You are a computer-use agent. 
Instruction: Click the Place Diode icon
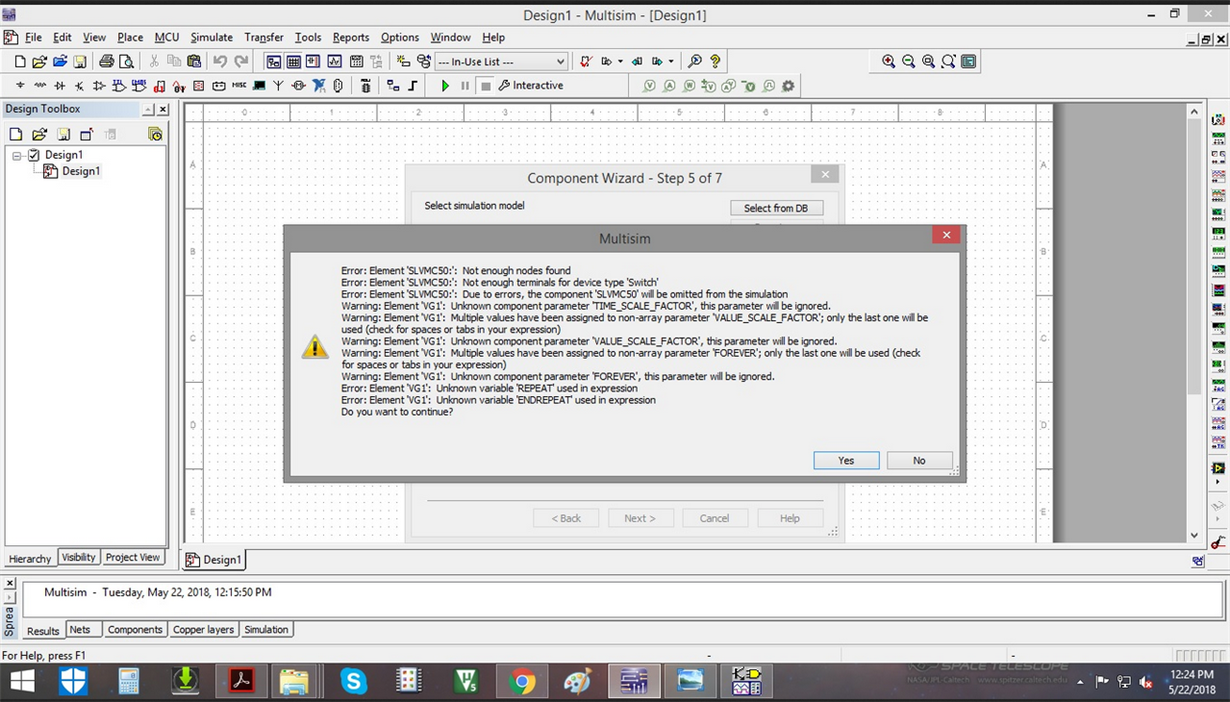click(x=60, y=86)
